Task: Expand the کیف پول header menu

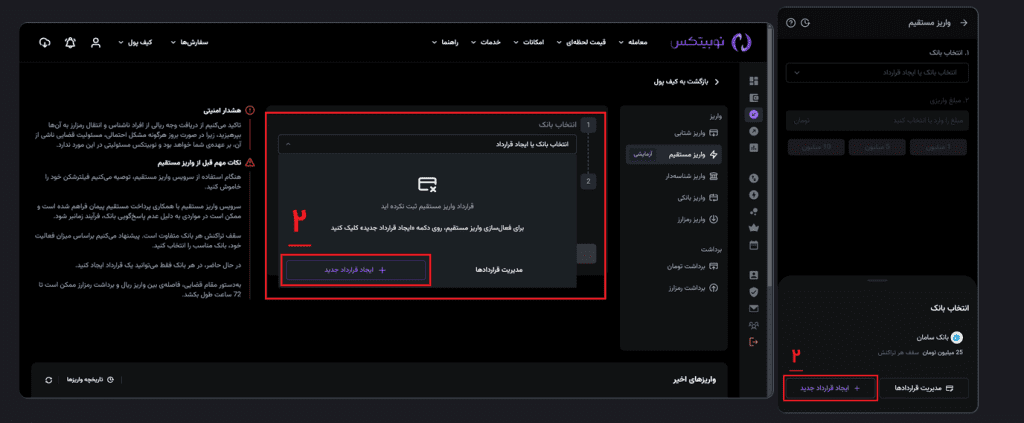Action: 139,43
